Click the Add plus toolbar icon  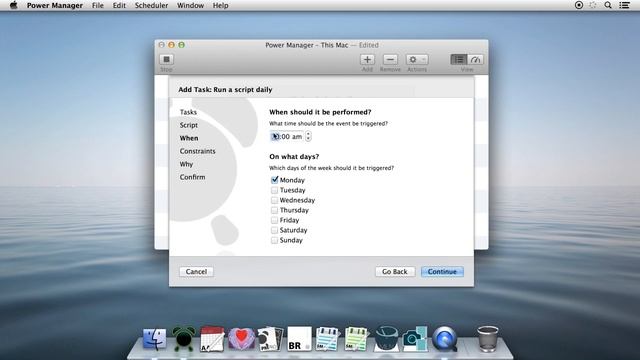367,60
